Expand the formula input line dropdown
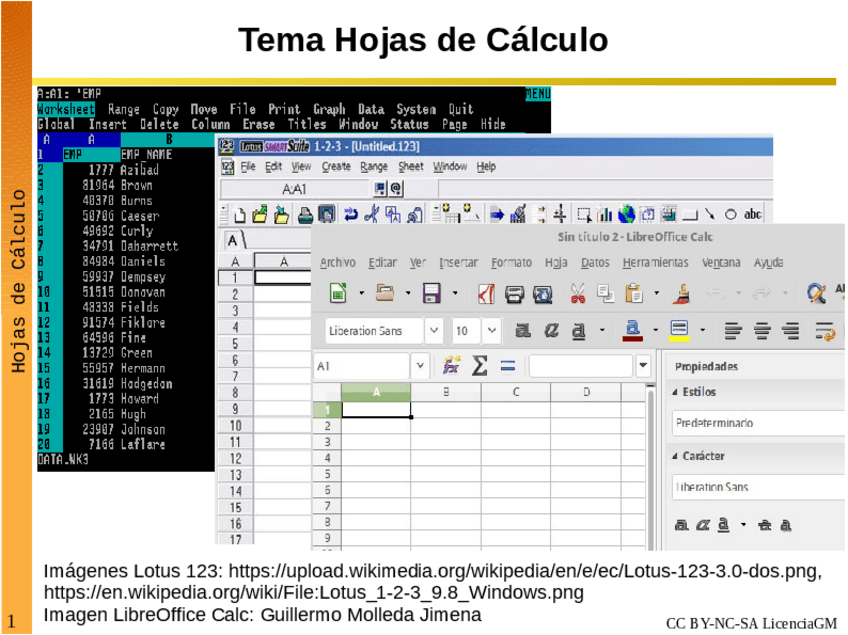This screenshot has width=848, height=635. click(x=643, y=365)
